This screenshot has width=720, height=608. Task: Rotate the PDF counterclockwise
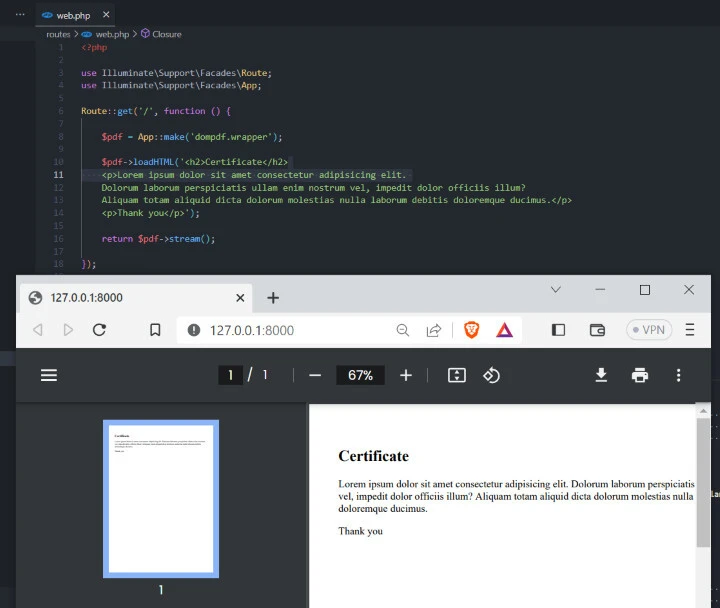click(x=491, y=375)
